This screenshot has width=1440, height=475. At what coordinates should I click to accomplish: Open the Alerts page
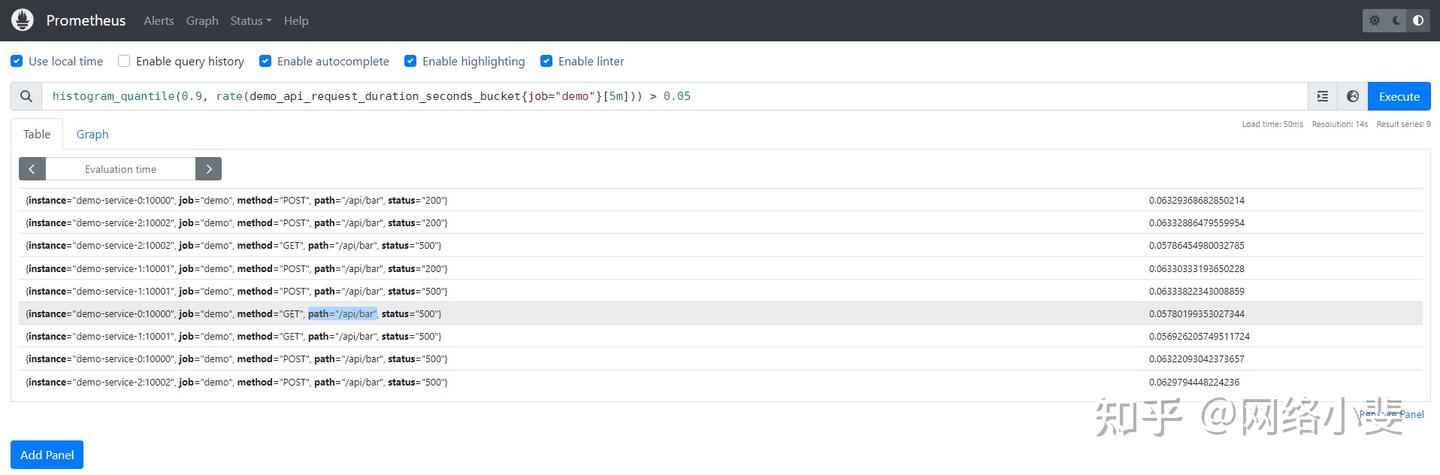pyautogui.click(x=158, y=20)
